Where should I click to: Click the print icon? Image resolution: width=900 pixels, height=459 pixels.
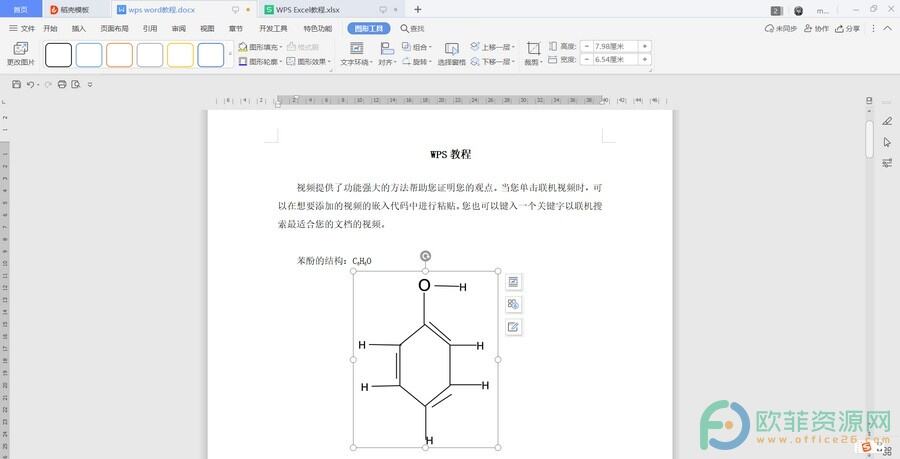pos(62,84)
